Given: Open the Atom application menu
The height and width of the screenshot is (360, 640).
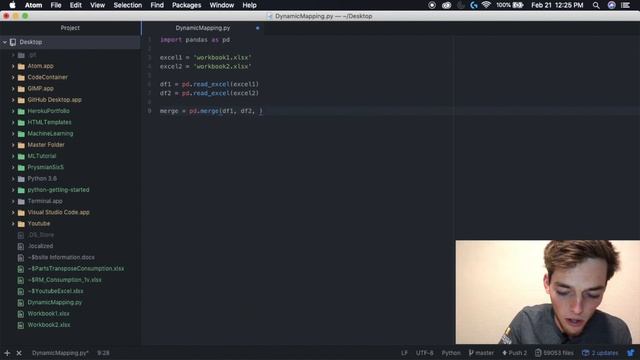Looking at the screenshot, I should point(33,5).
